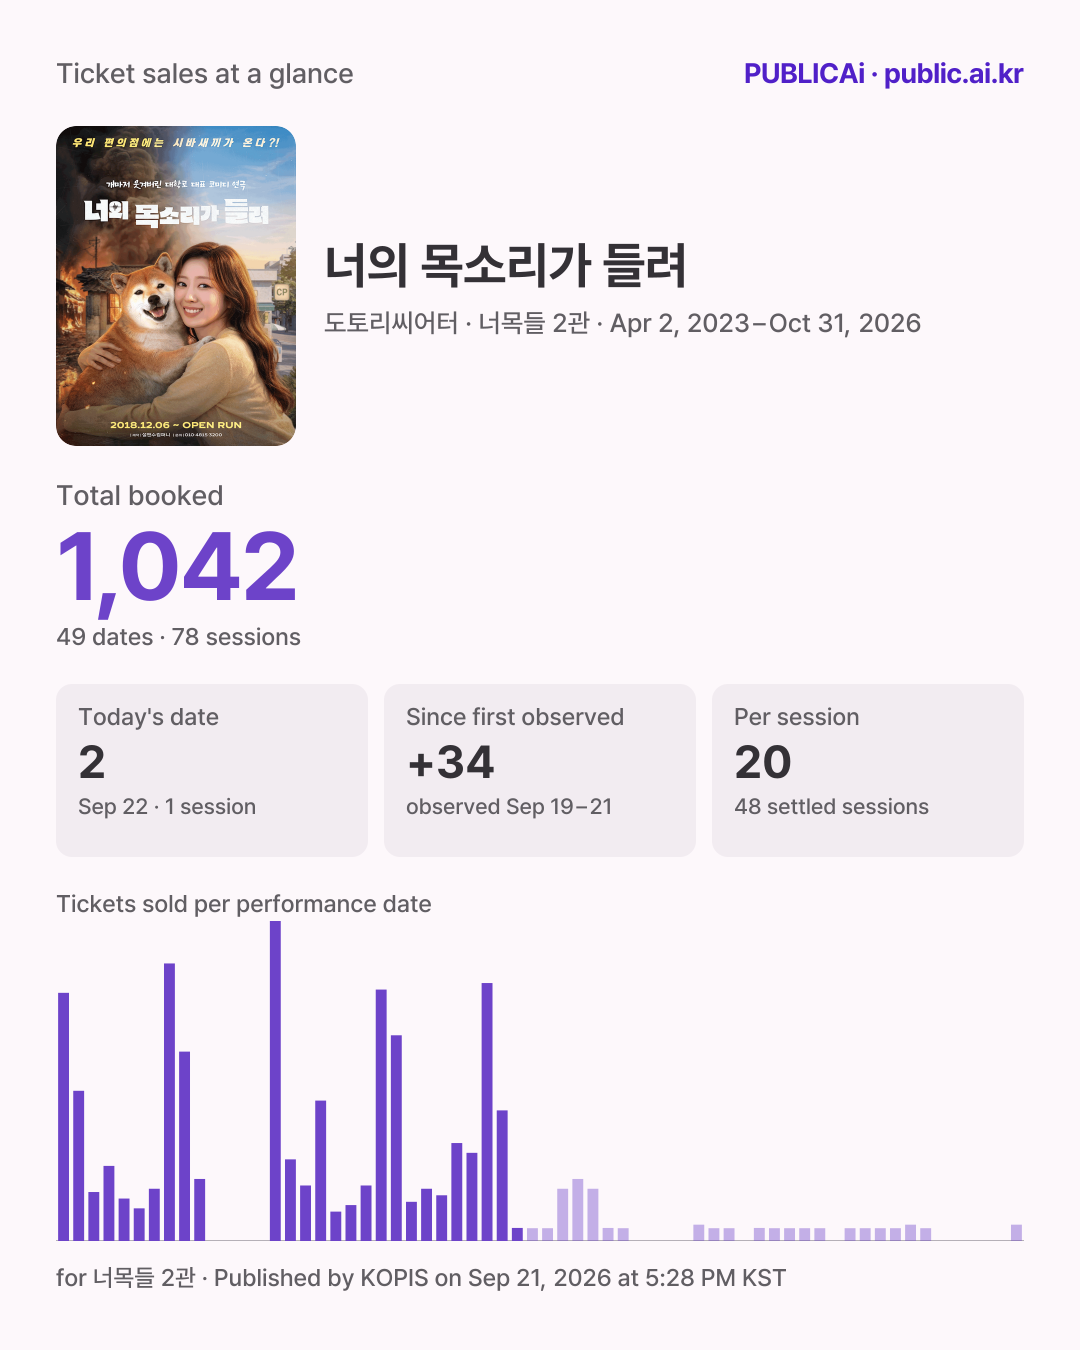Select the show title 너의 목소리가 들려
The width and height of the screenshot is (1080, 1350).
505,266
